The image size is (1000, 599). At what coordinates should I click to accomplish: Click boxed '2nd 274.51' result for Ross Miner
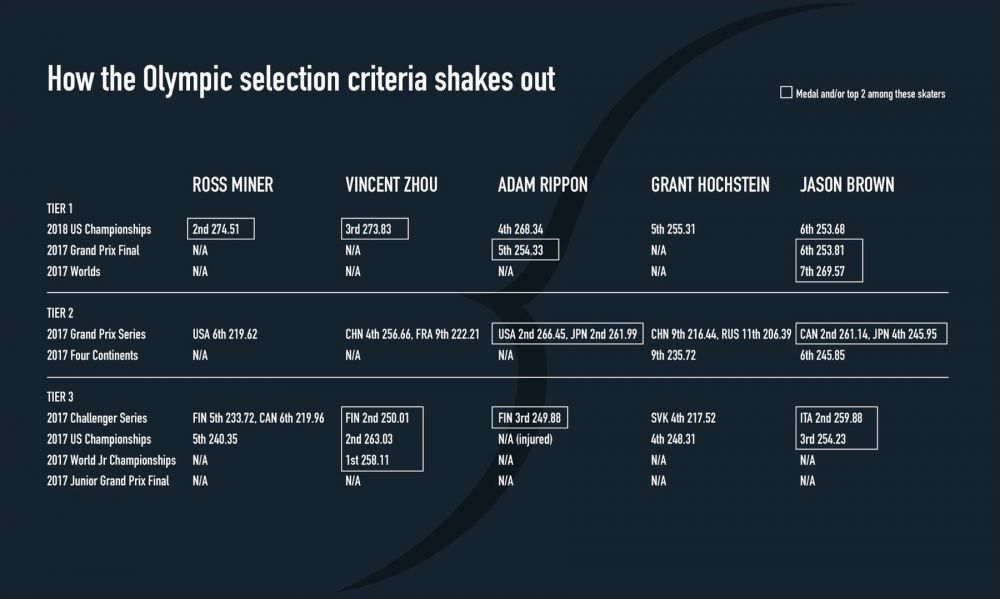click(x=221, y=229)
